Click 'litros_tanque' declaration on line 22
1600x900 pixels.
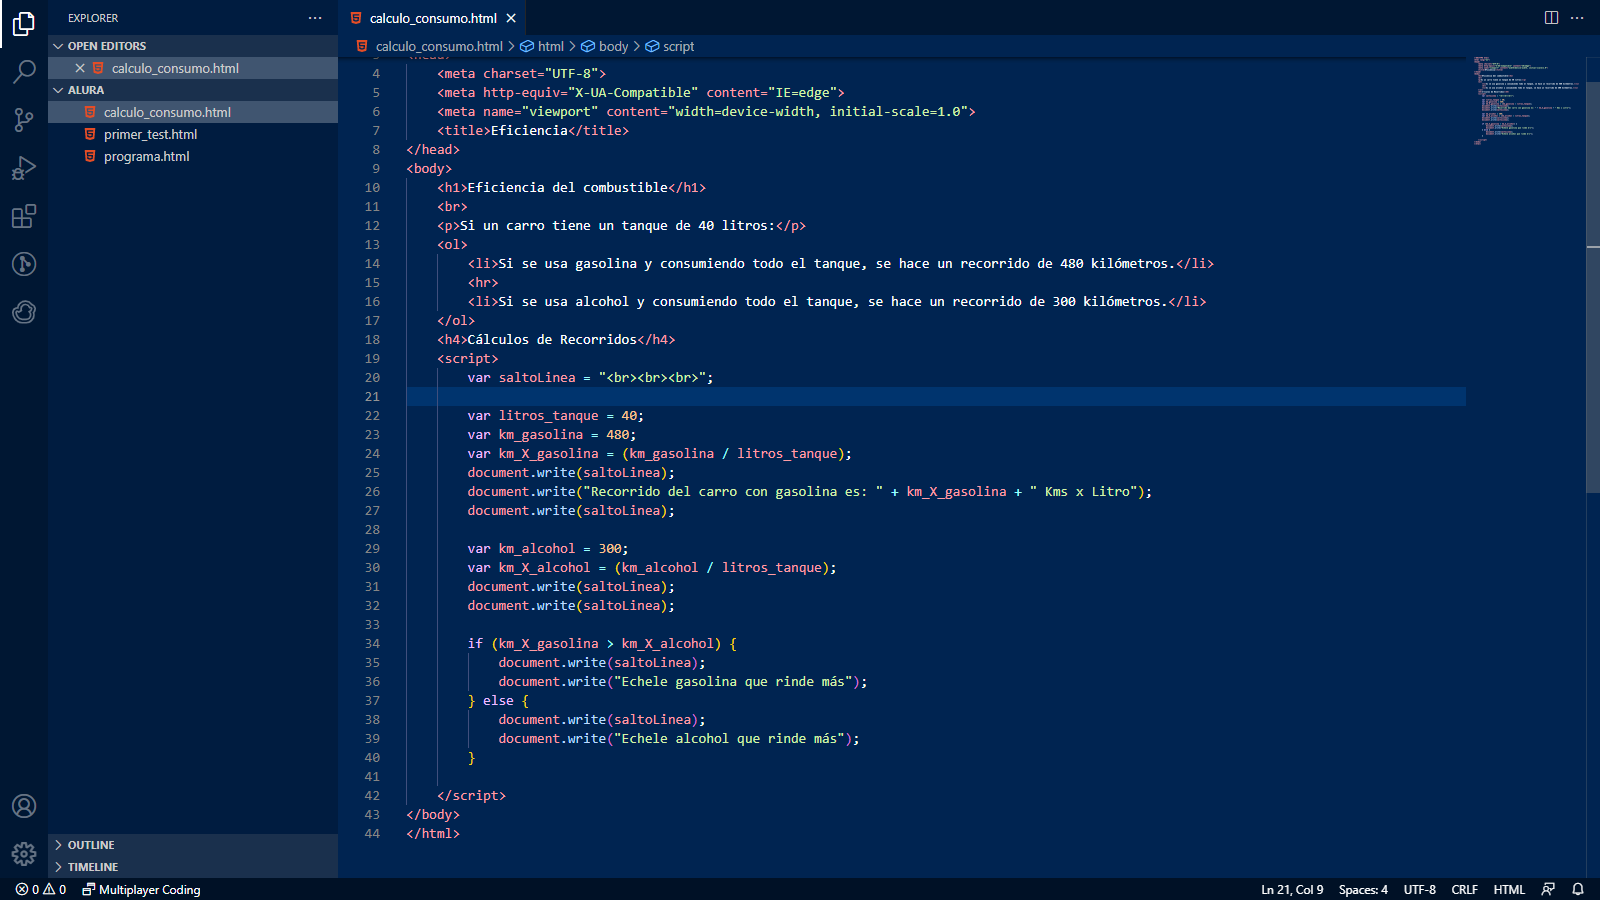click(x=548, y=415)
